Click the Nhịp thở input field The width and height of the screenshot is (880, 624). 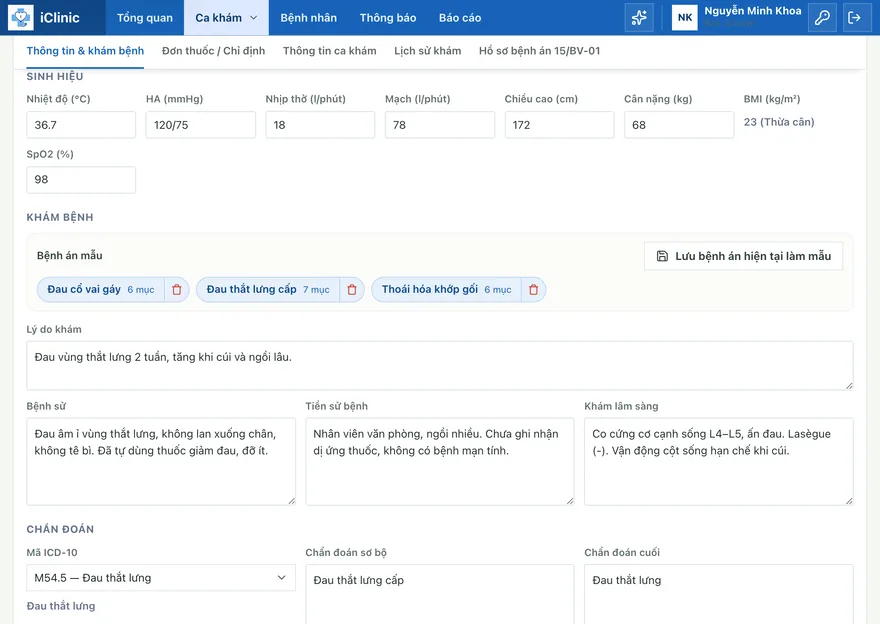click(x=320, y=125)
